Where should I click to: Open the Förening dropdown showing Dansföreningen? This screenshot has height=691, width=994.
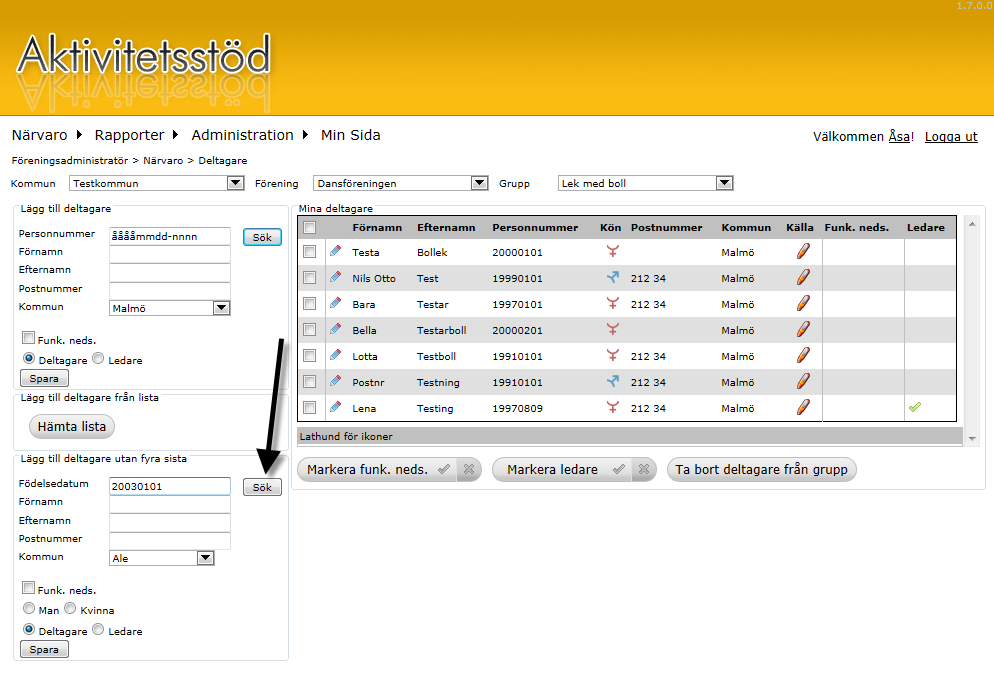click(401, 183)
